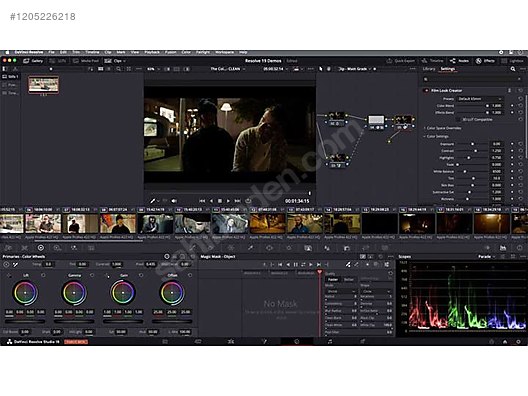
Task: Click Quick Export button
Action: click(x=400, y=61)
